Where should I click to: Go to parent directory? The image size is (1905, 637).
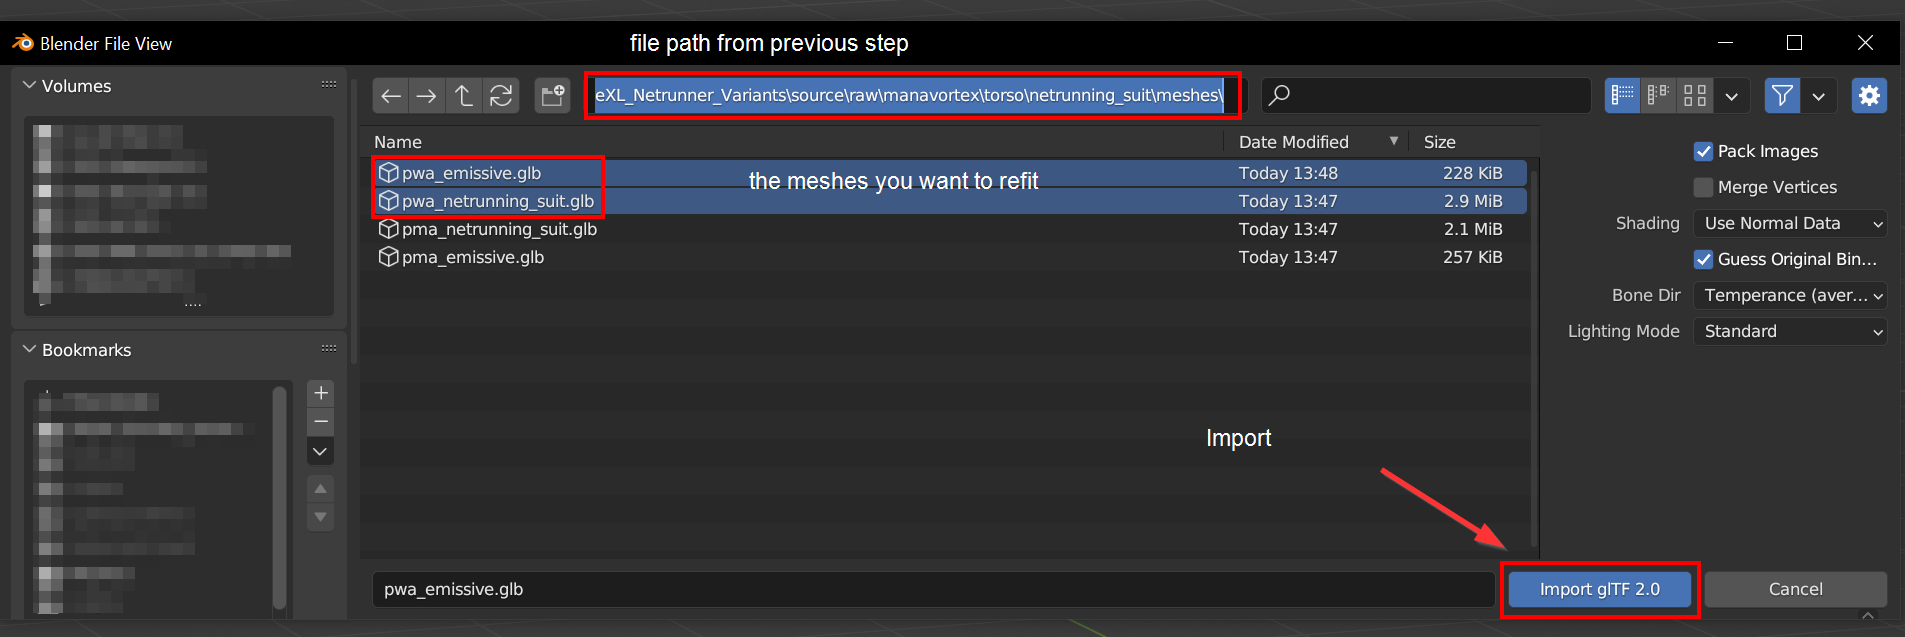tap(463, 96)
